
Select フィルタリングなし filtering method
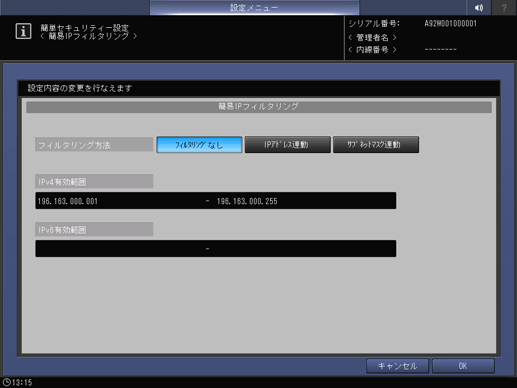(199, 145)
